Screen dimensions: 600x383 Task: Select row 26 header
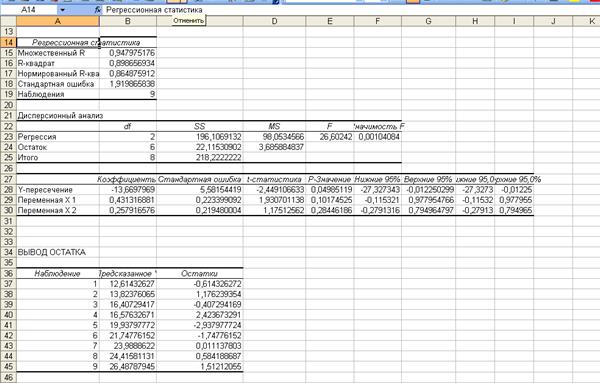click(8, 168)
